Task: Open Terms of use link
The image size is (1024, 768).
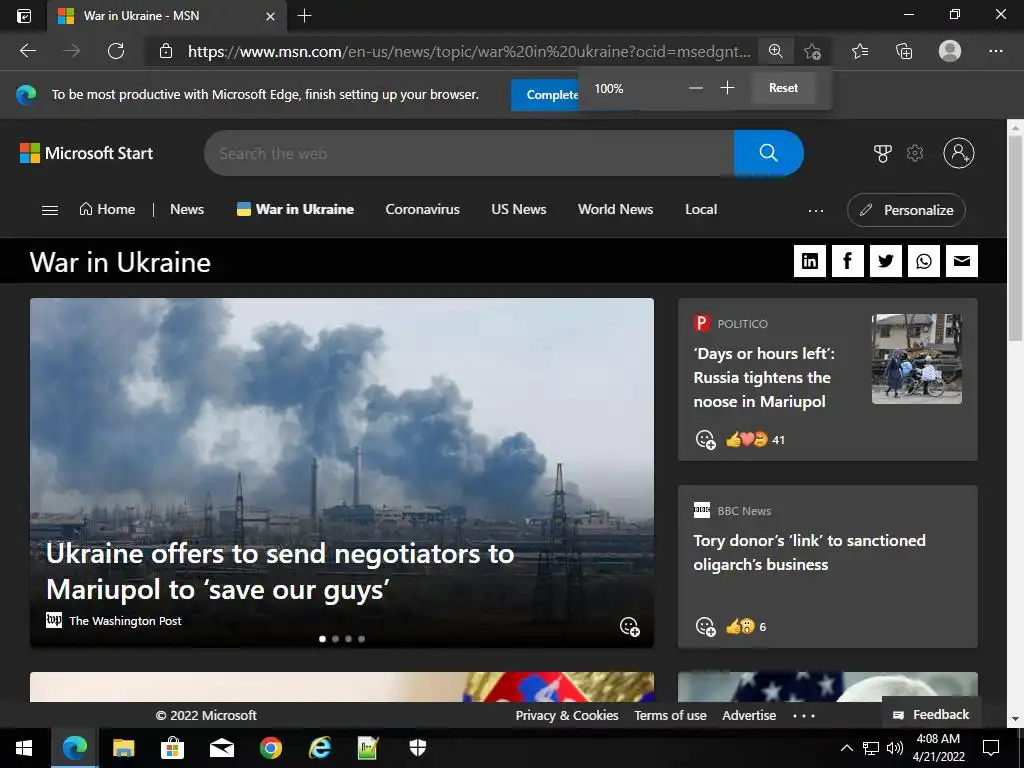Action: (670, 716)
